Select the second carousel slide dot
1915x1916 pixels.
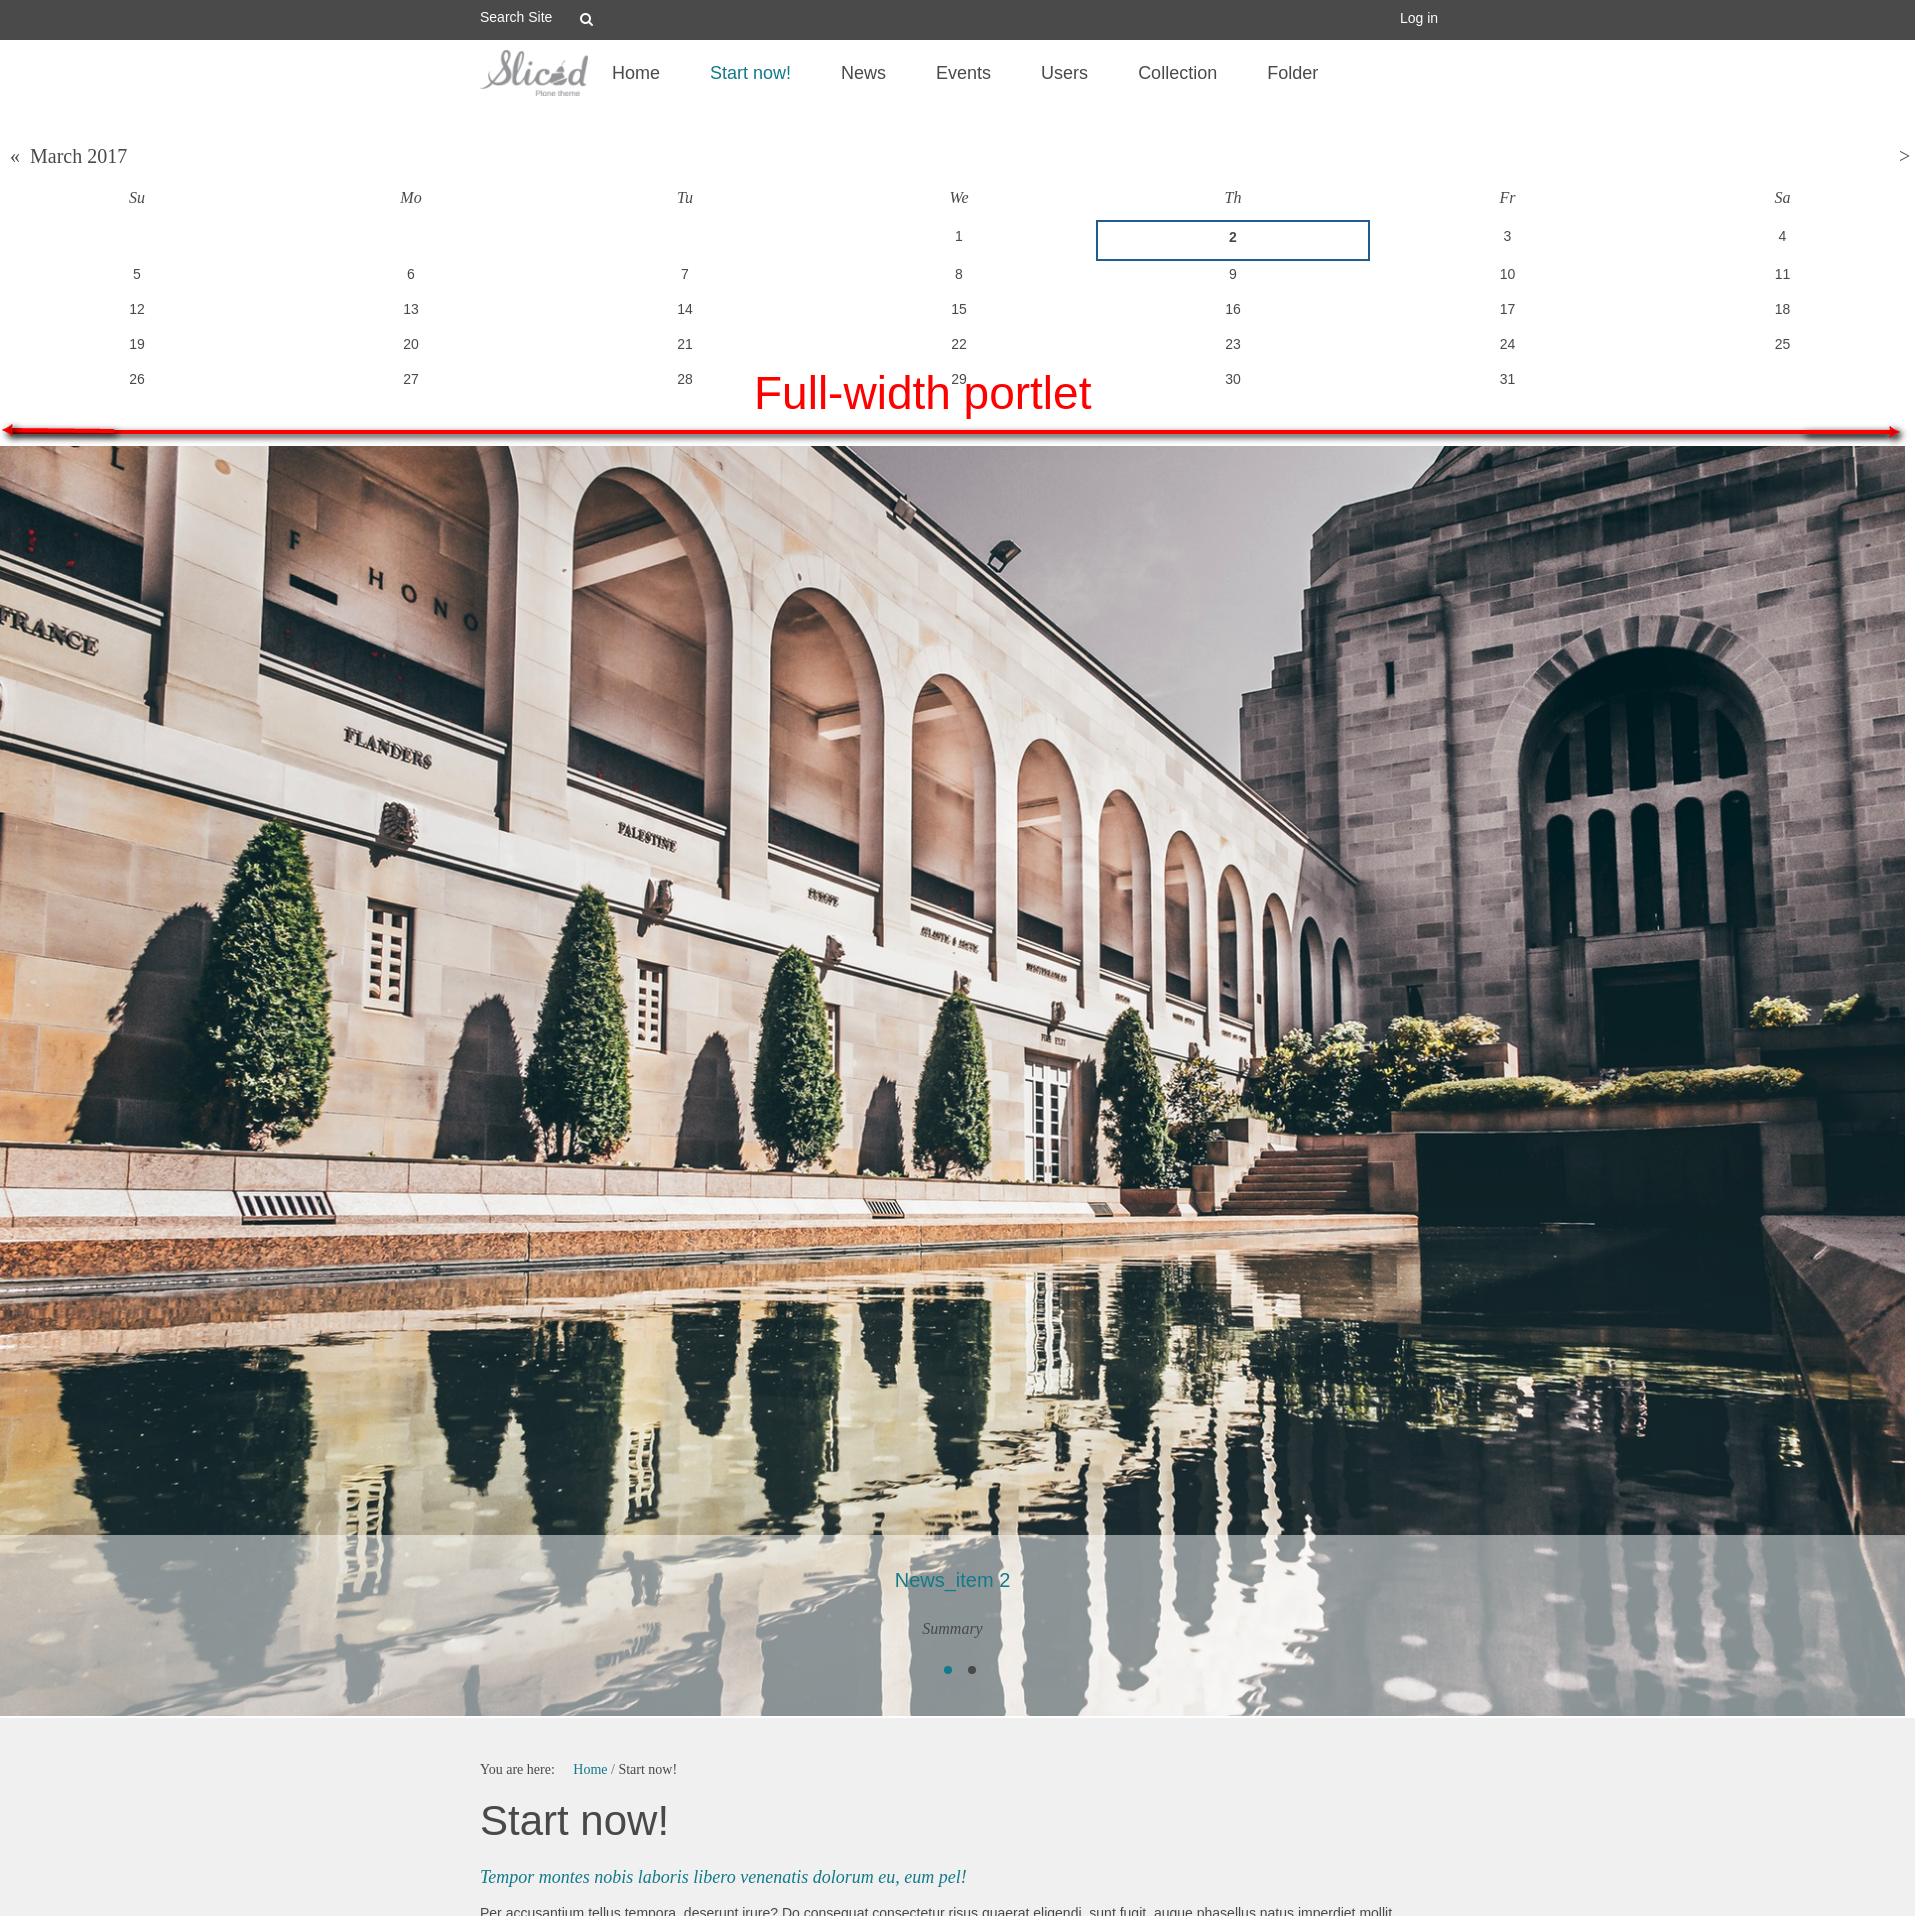[972, 1670]
